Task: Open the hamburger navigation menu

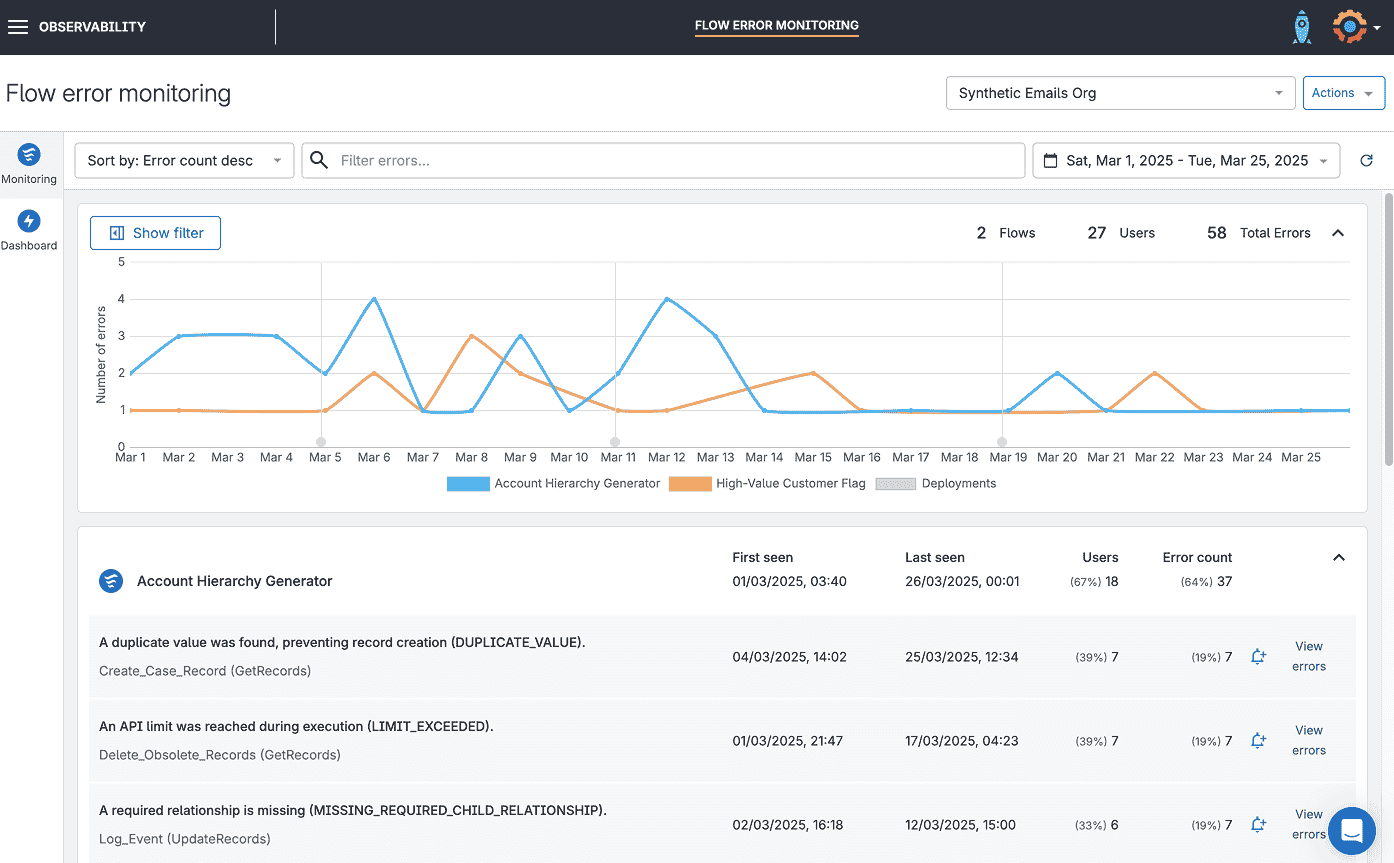Action: click(x=17, y=27)
